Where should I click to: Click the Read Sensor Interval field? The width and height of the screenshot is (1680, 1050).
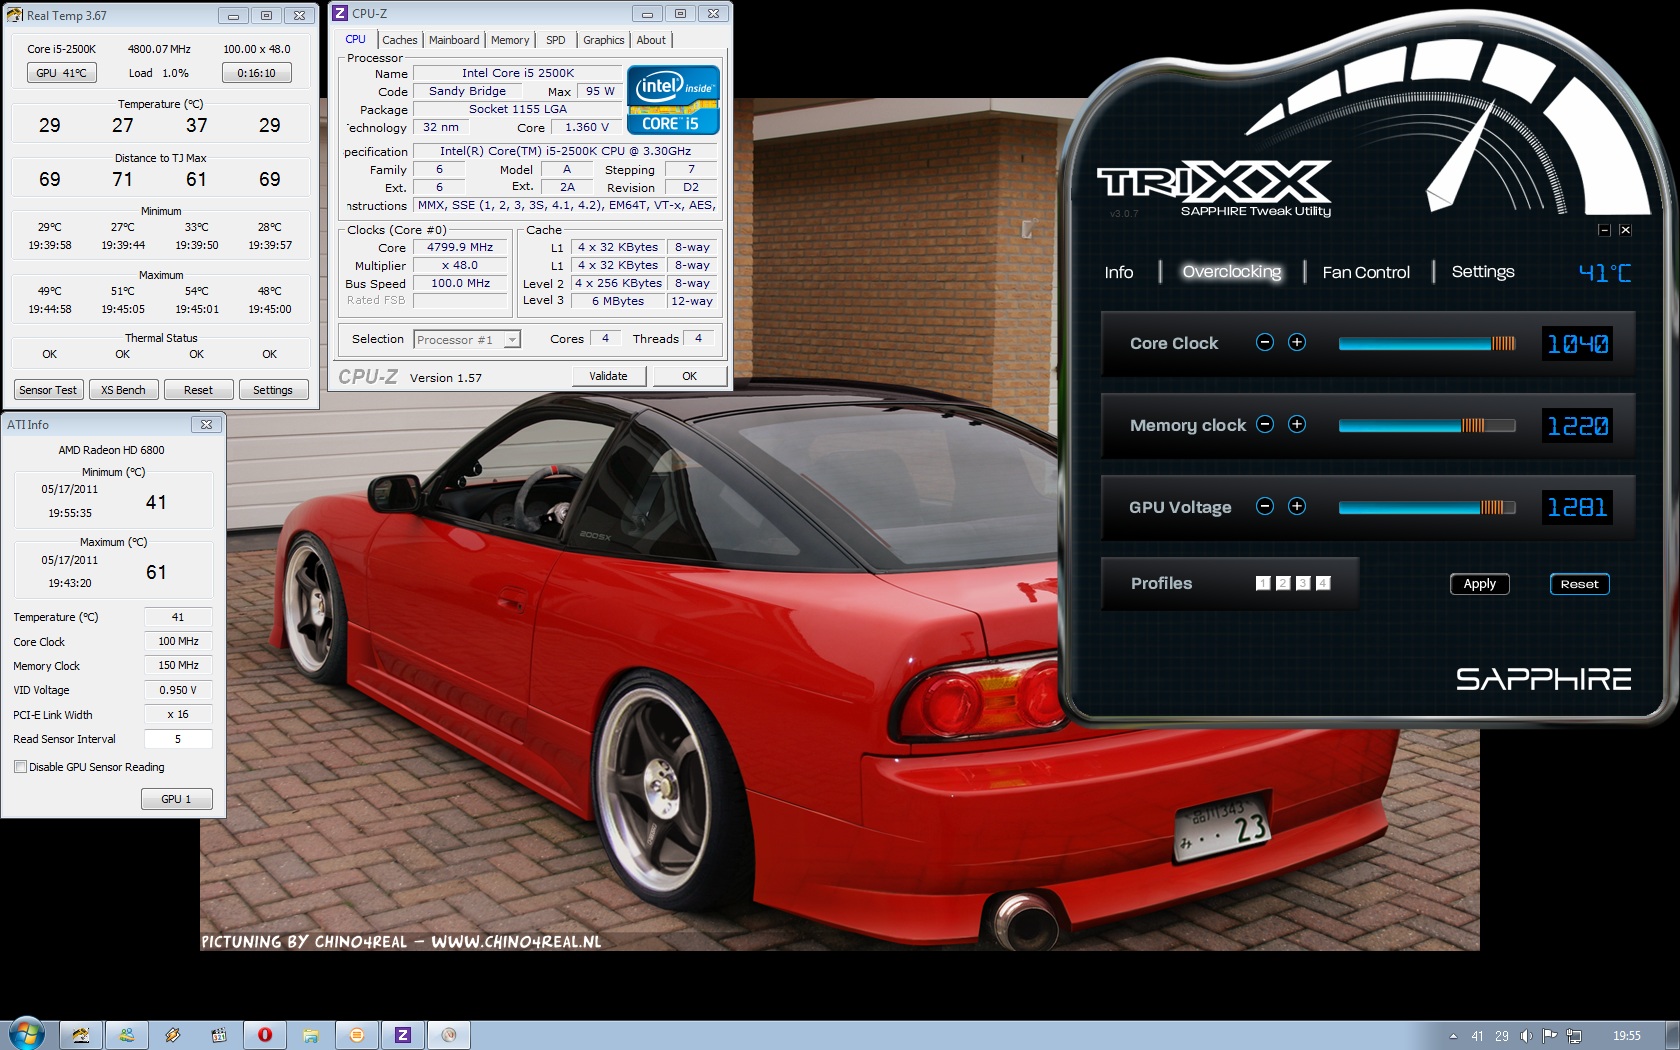point(178,740)
